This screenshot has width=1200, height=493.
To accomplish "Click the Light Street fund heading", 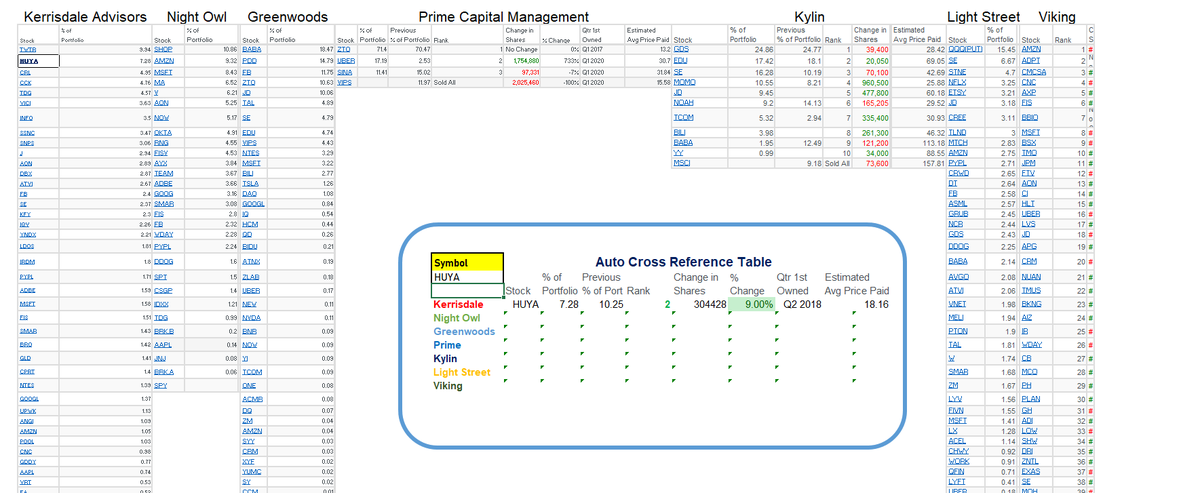I will (x=983, y=17).
